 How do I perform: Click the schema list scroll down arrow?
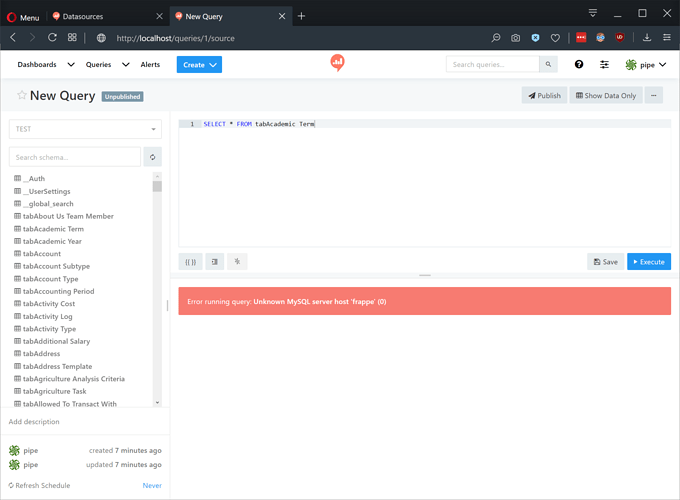click(157, 402)
